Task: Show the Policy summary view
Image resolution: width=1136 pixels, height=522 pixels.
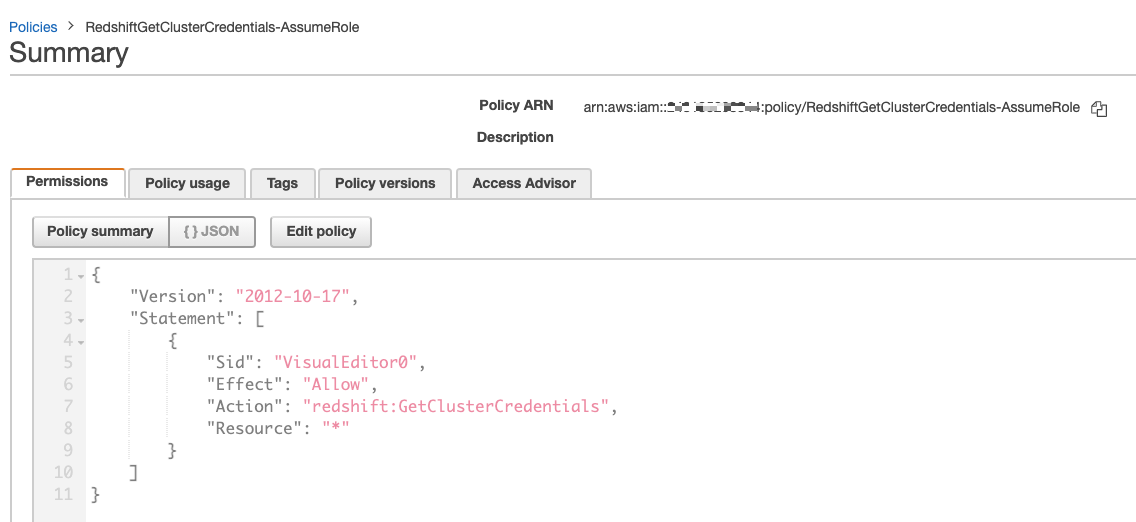Action: 100,232
